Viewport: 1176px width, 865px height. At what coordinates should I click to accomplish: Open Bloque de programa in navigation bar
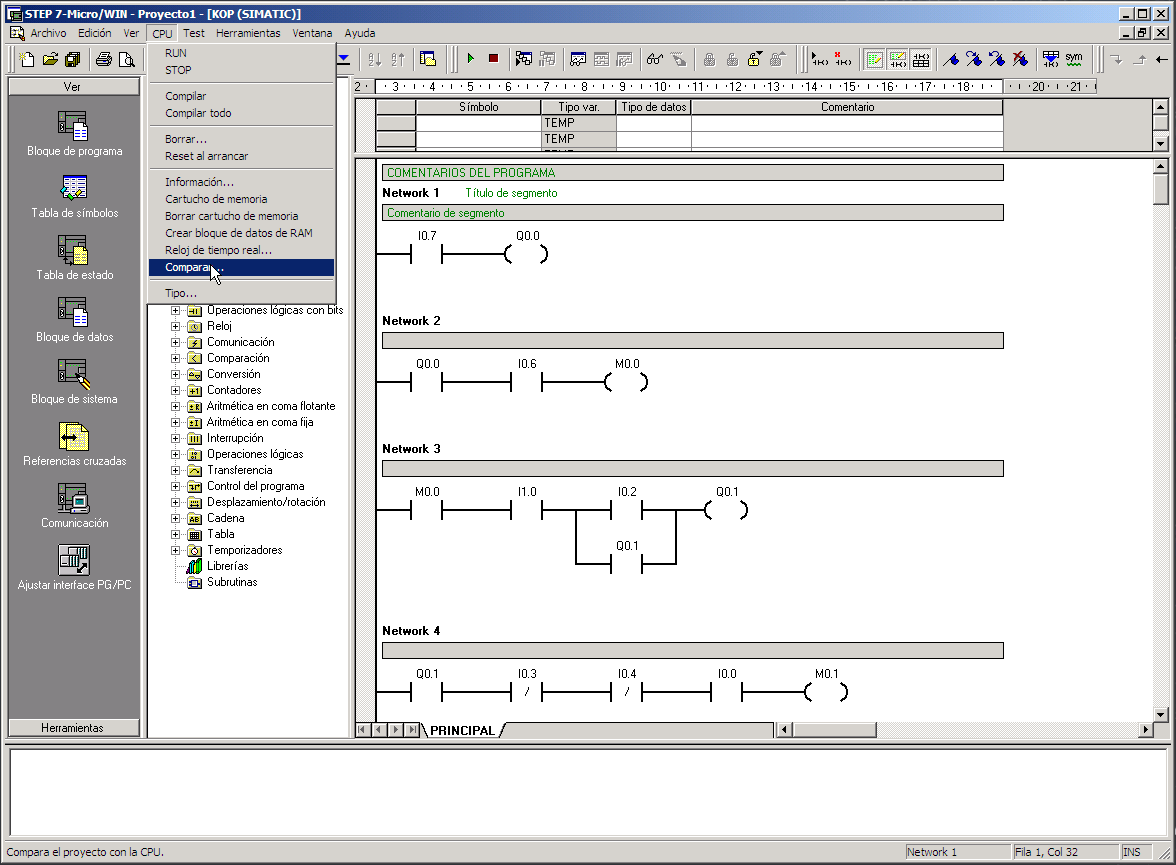74,134
